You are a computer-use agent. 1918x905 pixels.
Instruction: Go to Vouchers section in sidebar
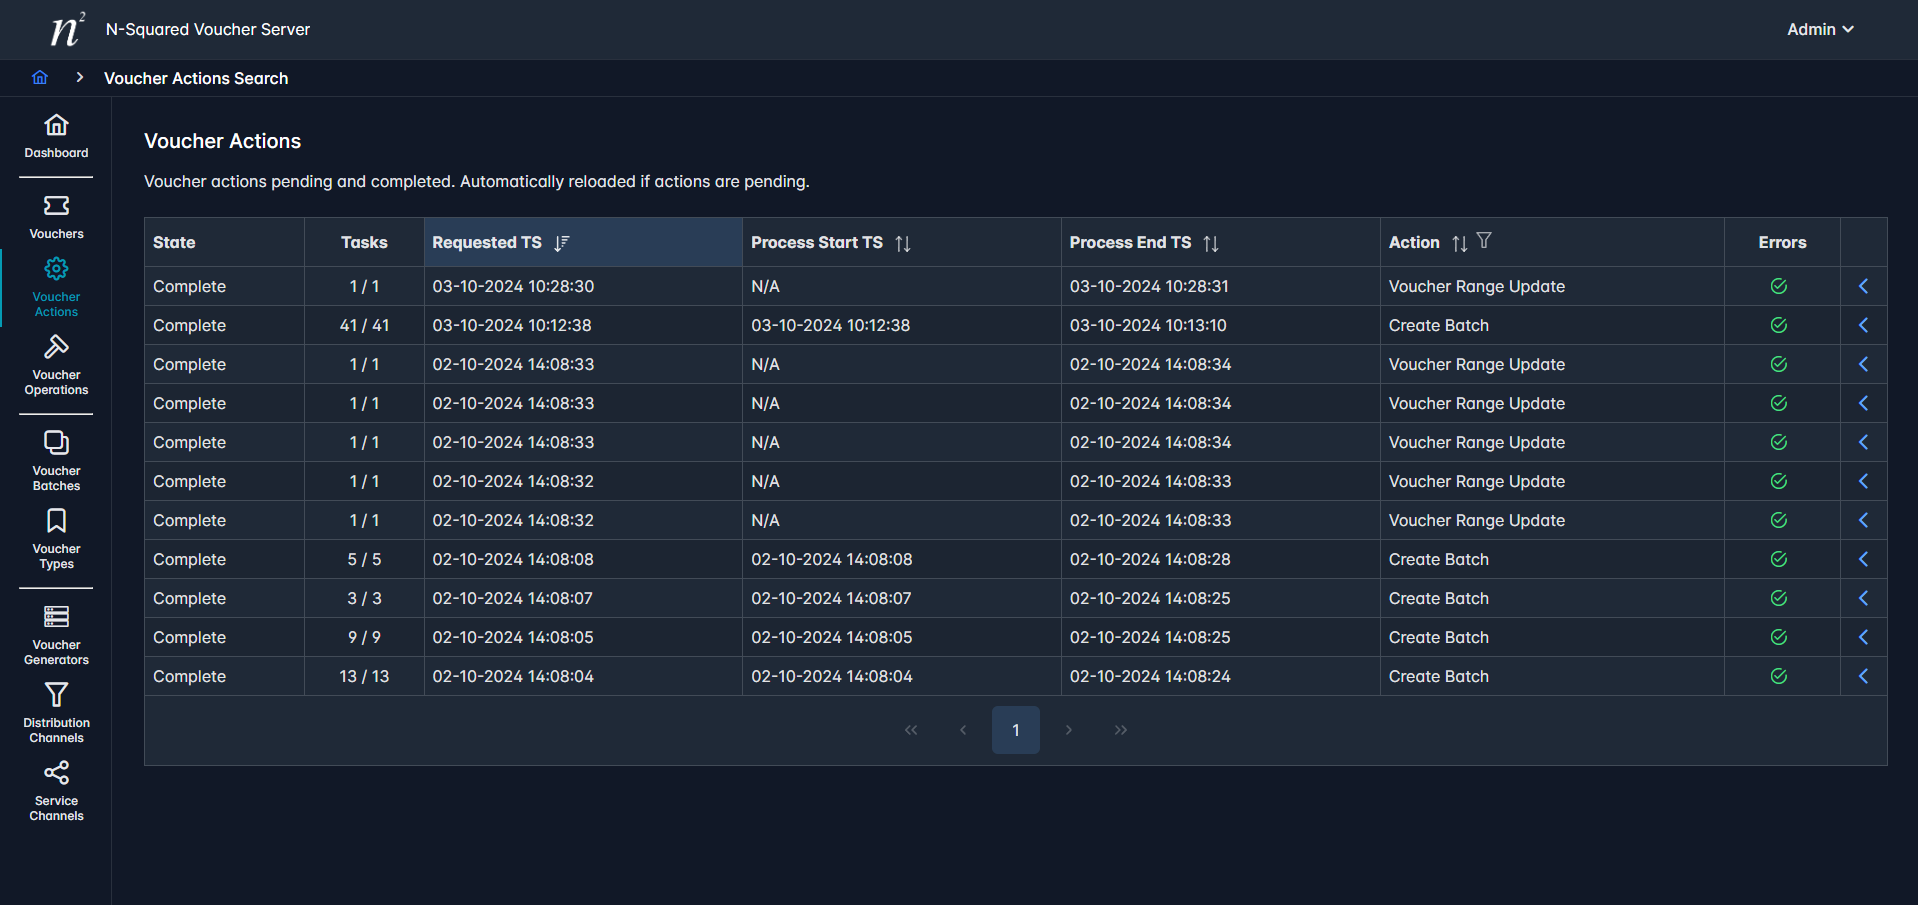click(56, 217)
